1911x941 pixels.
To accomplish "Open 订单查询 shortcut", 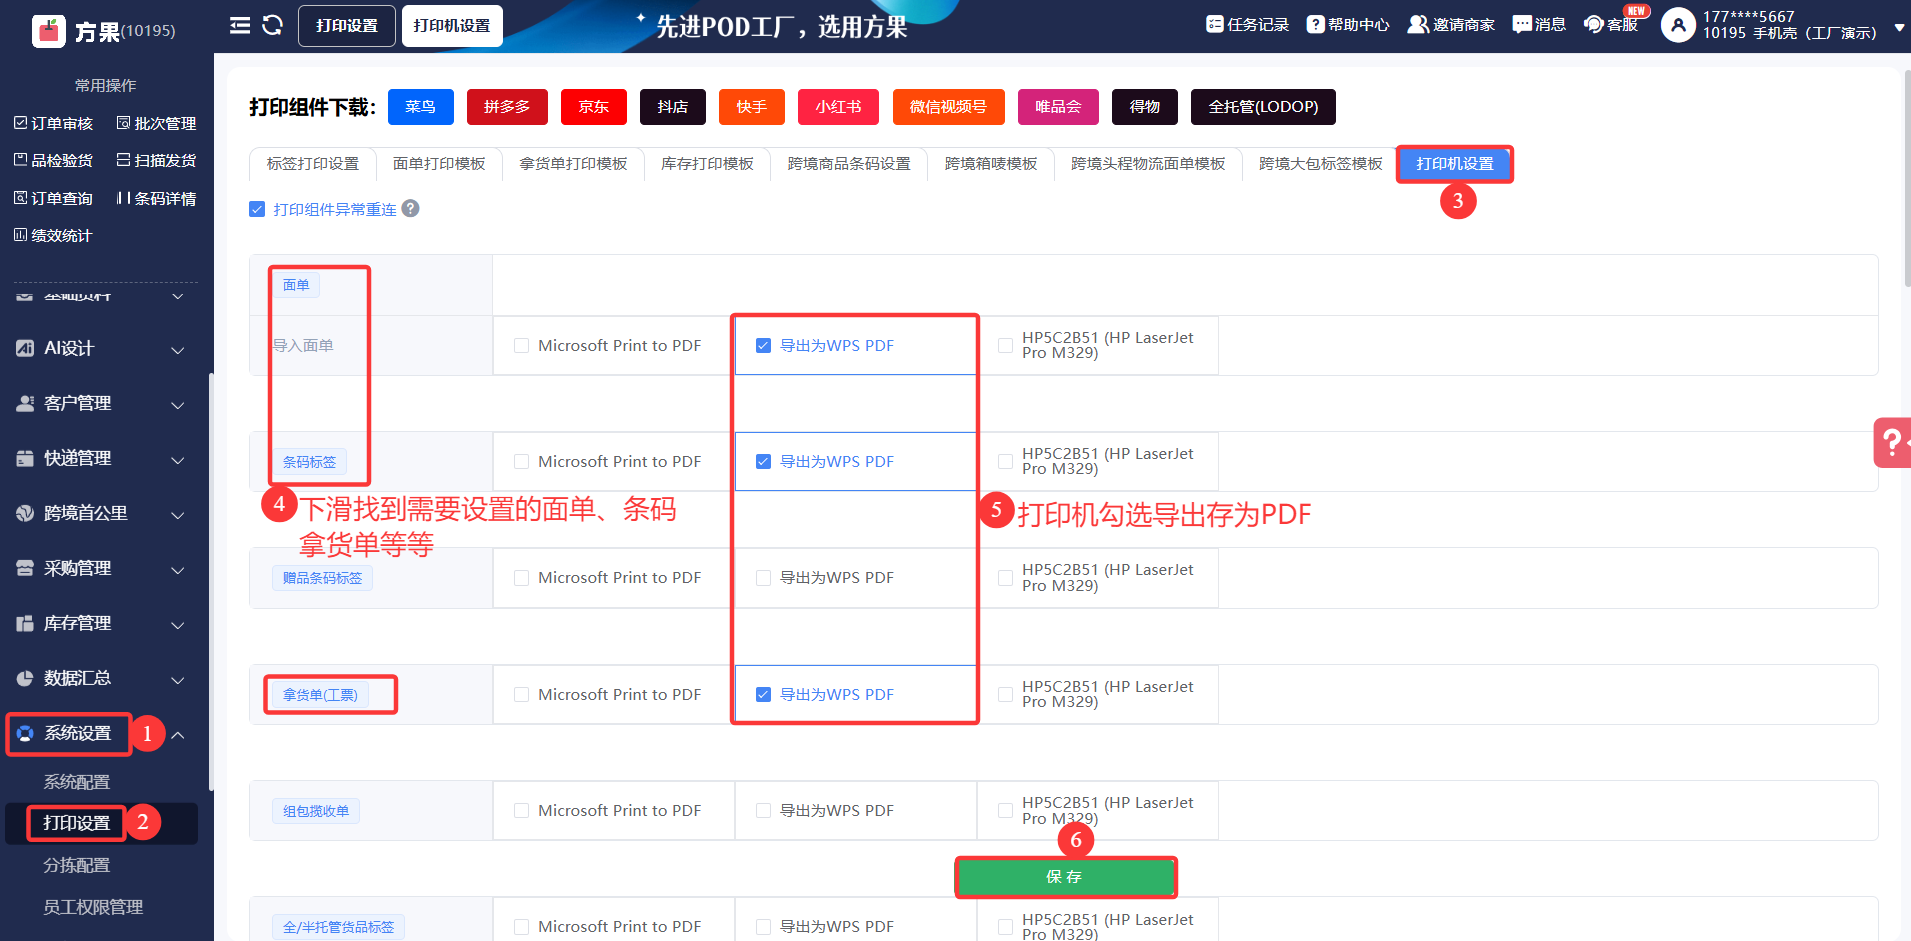I will [x=54, y=198].
